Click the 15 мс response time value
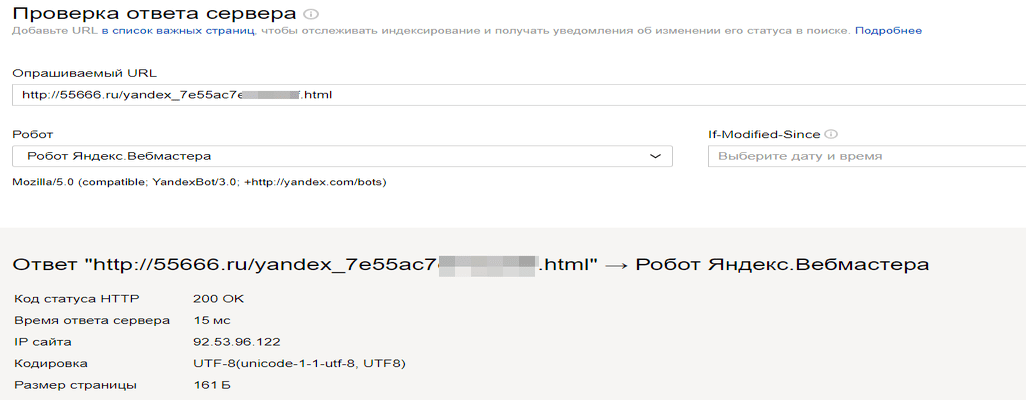1026x400 pixels. coord(212,320)
